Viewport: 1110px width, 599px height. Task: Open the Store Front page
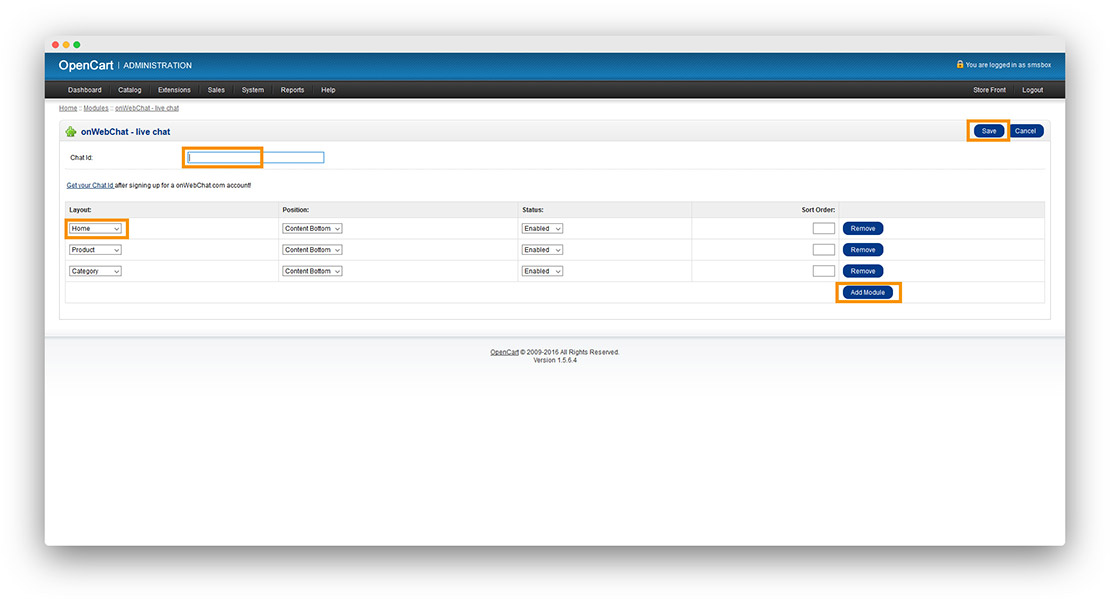[989, 89]
